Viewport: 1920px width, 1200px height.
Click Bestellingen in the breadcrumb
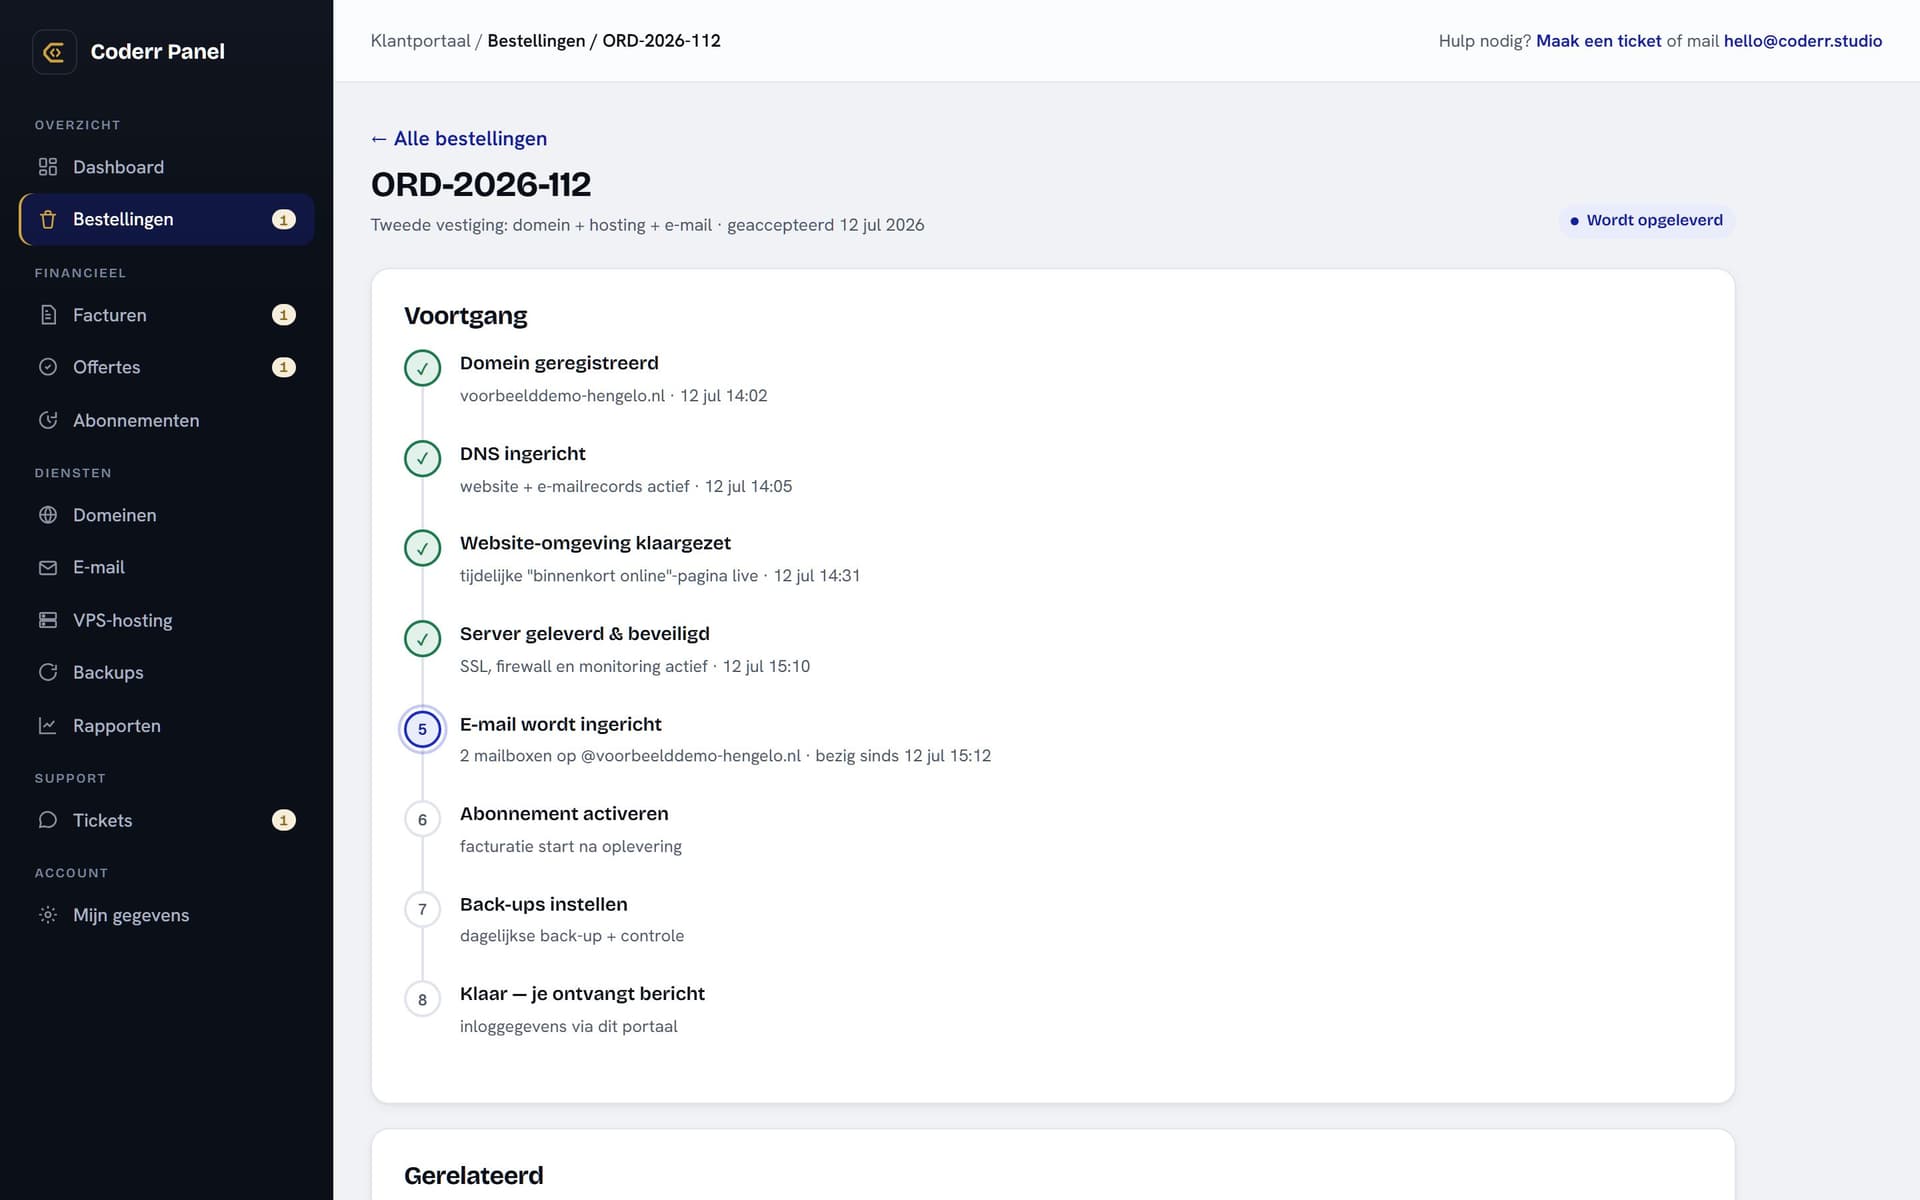[x=536, y=41]
